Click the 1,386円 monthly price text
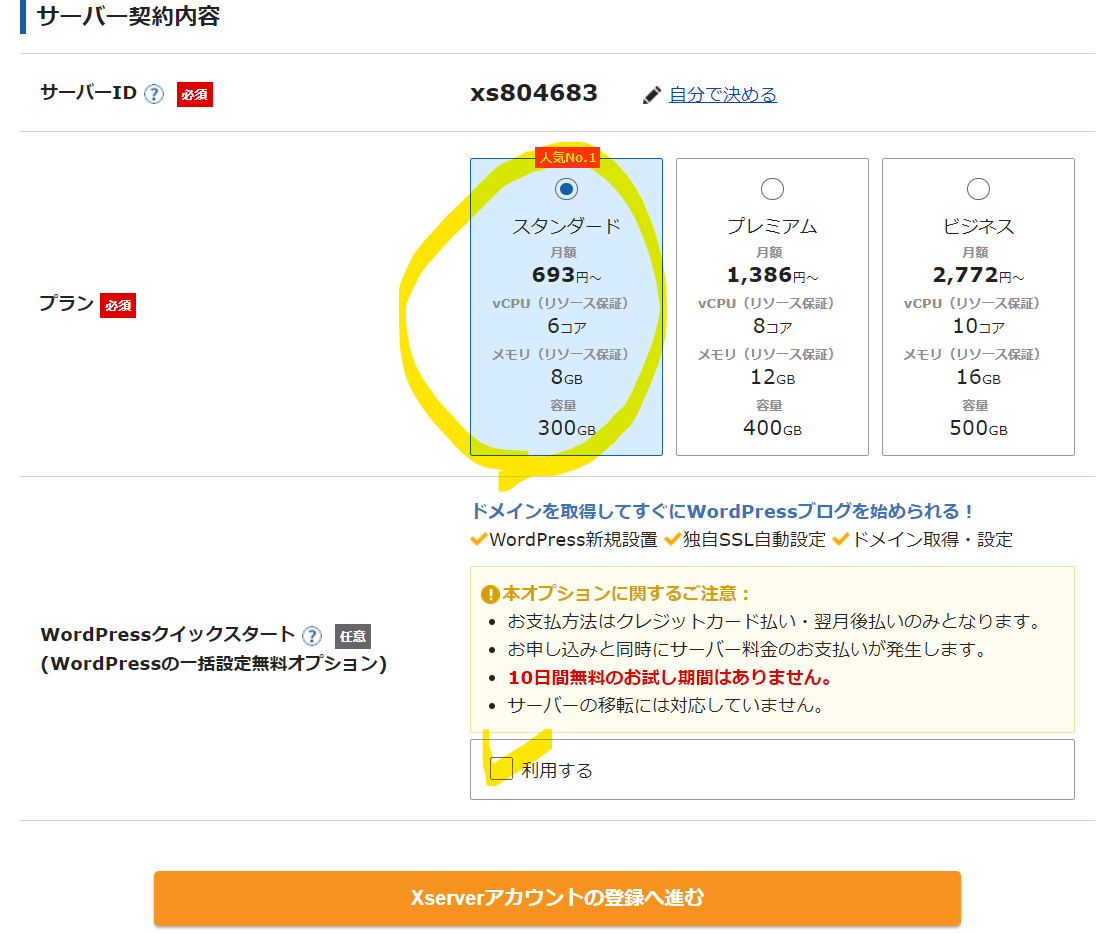The height and width of the screenshot is (933, 1101). point(772,275)
